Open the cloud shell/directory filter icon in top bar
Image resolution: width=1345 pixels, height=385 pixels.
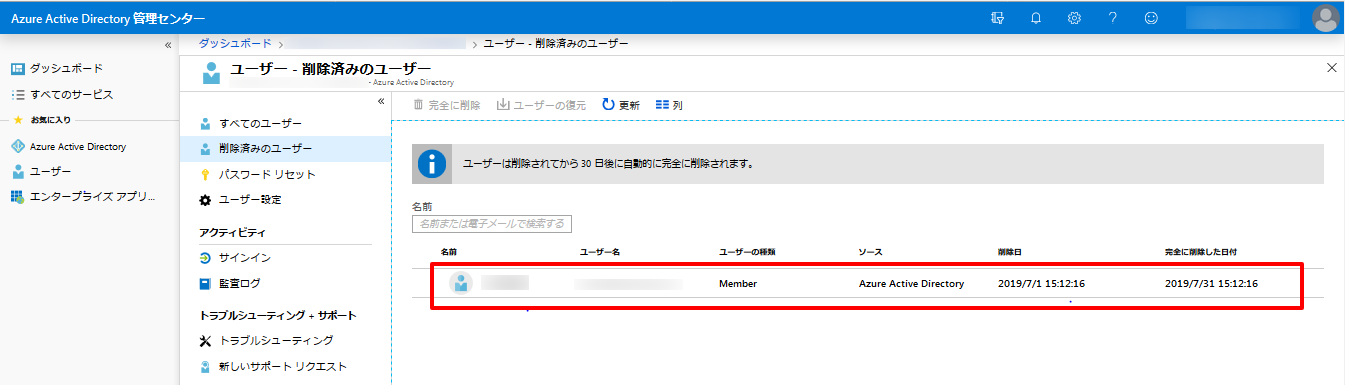click(996, 18)
